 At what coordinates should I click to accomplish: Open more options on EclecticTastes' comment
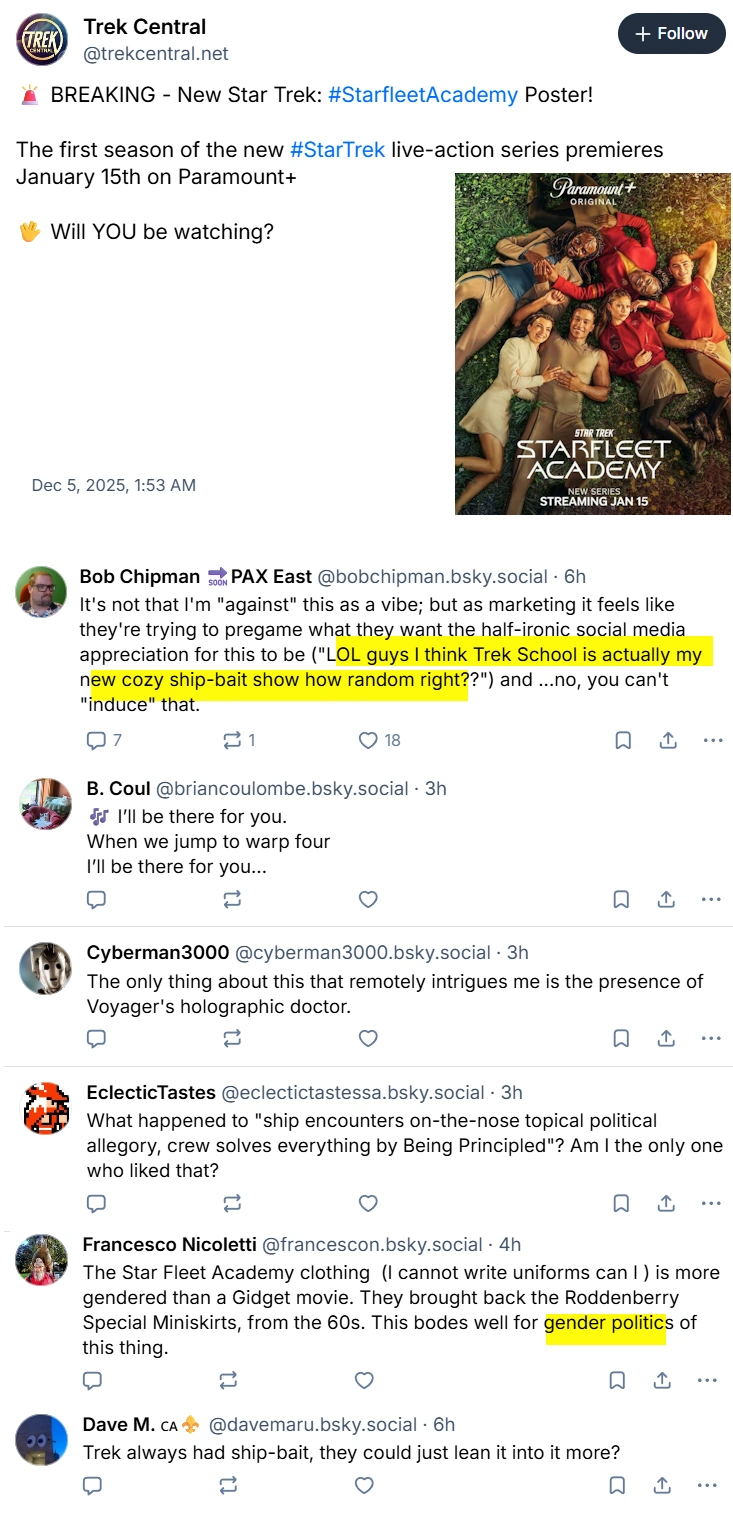pyautogui.click(x=712, y=1203)
